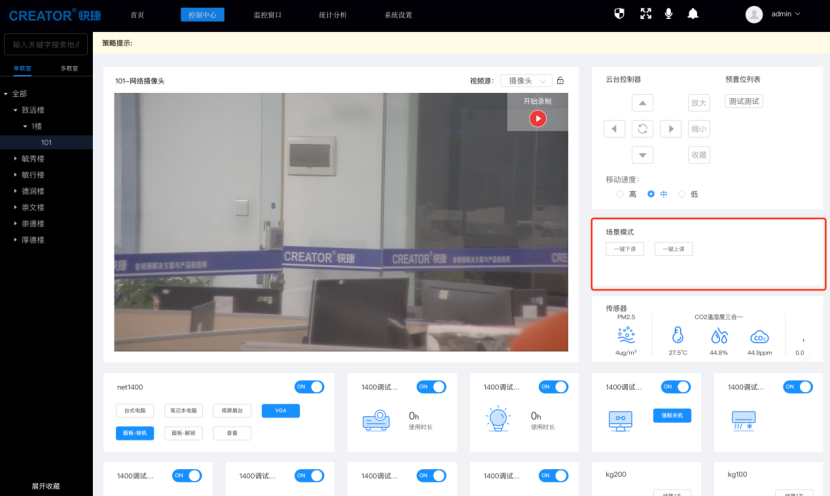Open the 视频源 摄像头 dropdown
This screenshot has height=496, width=830.
point(526,80)
